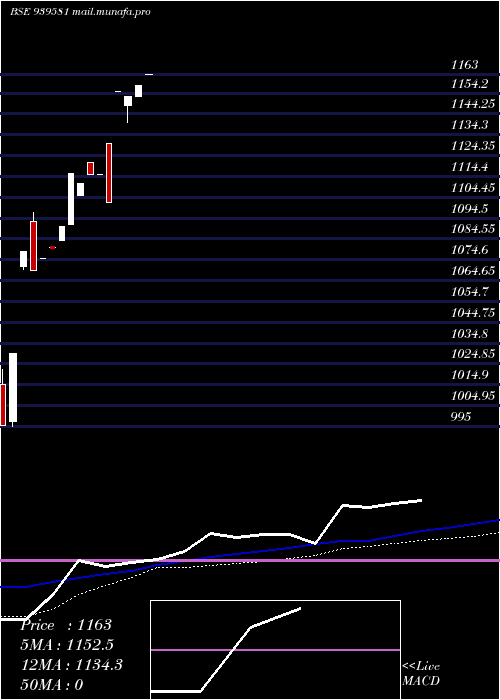Click the 1144.25 price axis label
Image resolution: width=500 pixels, height=700 pixels.
(473, 104)
